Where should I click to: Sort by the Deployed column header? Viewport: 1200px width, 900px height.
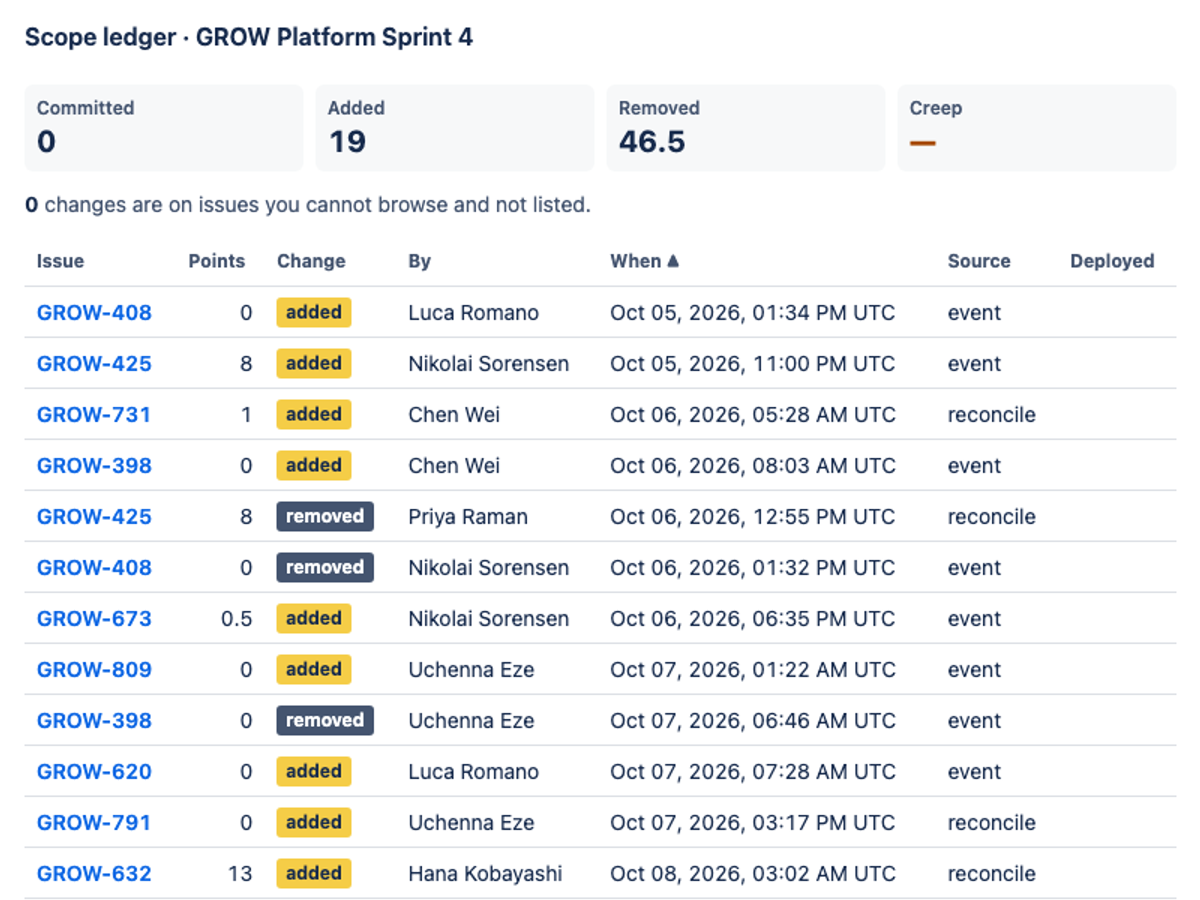pos(1112,261)
